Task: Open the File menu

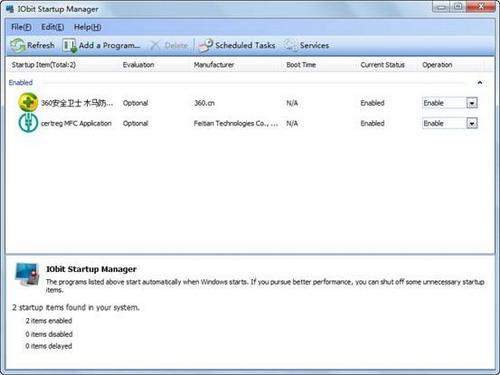Action: tap(21, 27)
